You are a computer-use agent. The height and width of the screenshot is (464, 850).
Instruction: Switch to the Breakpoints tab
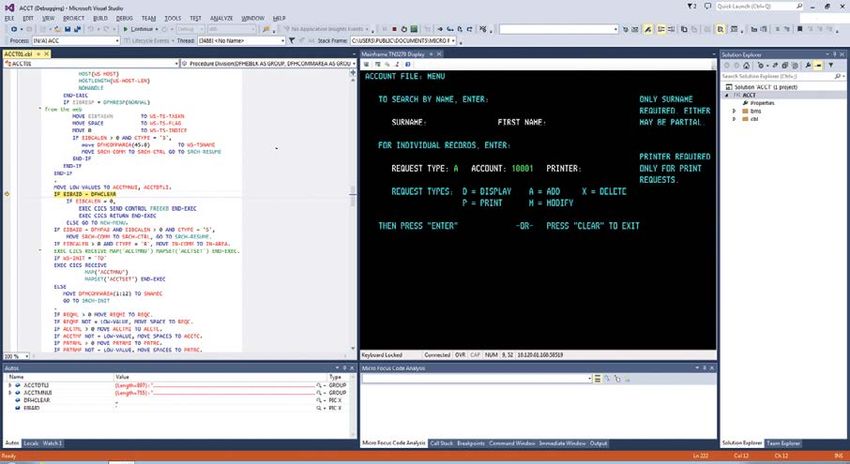click(x=471, y=443)
